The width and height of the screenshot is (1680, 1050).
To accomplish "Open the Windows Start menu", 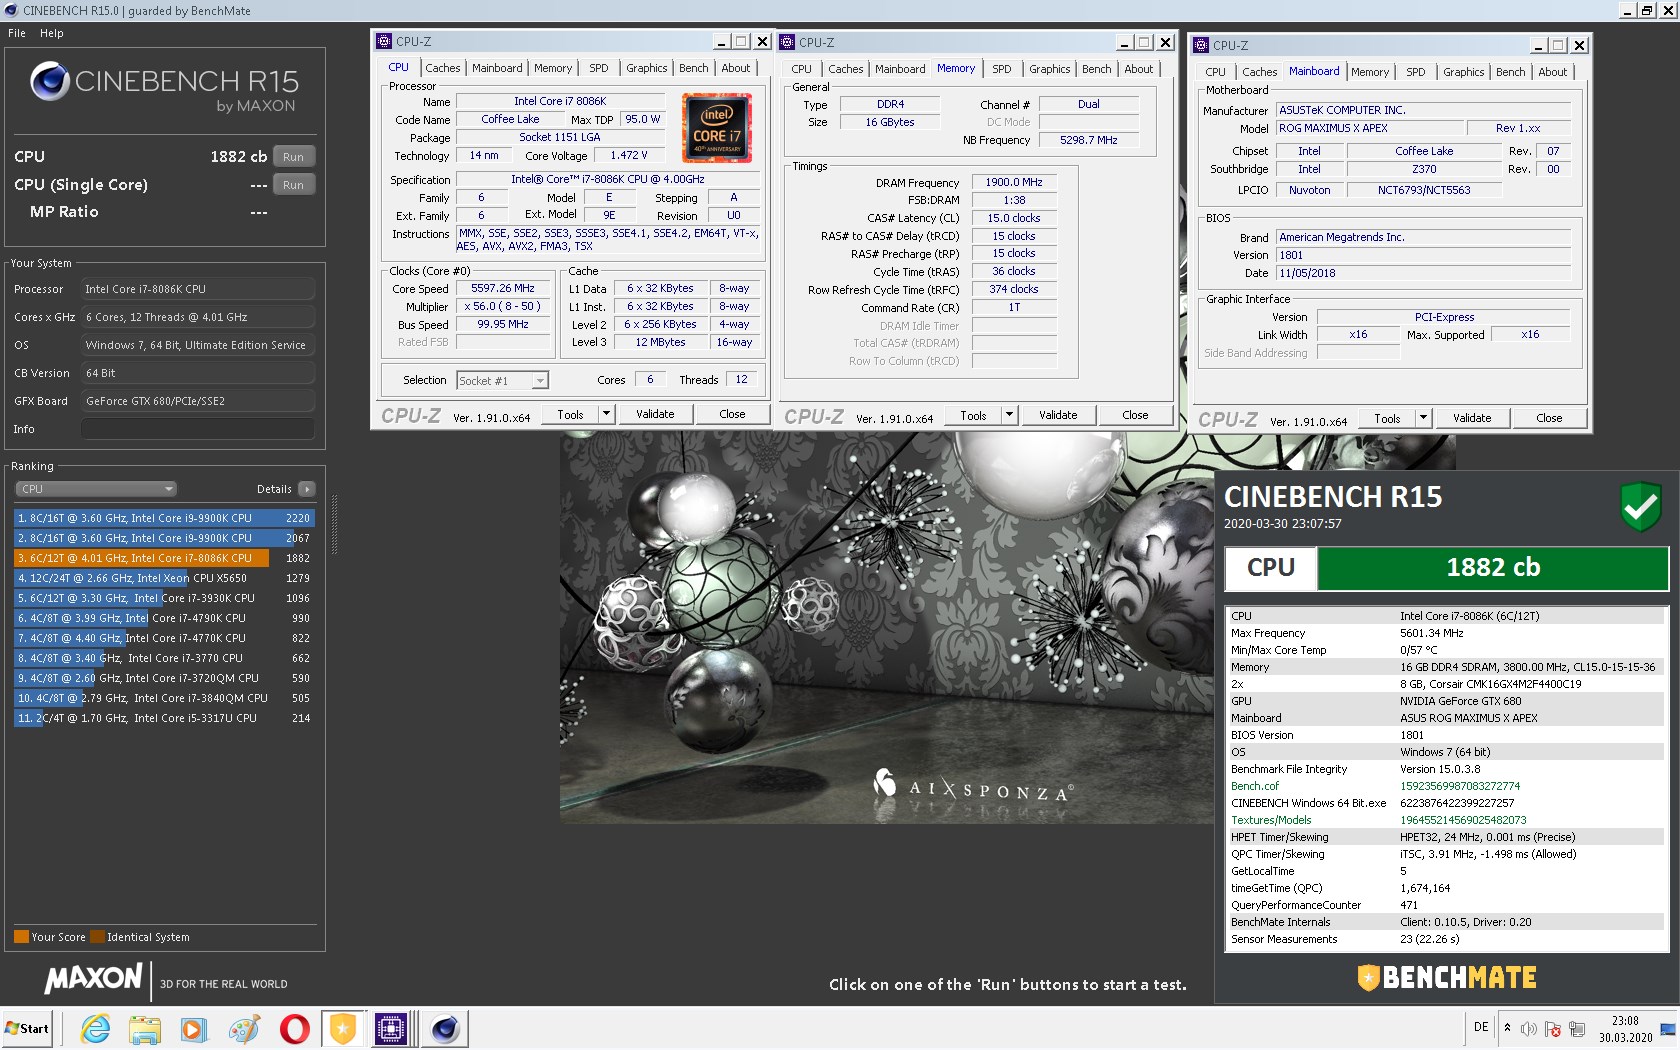I will coord(27,1028).
